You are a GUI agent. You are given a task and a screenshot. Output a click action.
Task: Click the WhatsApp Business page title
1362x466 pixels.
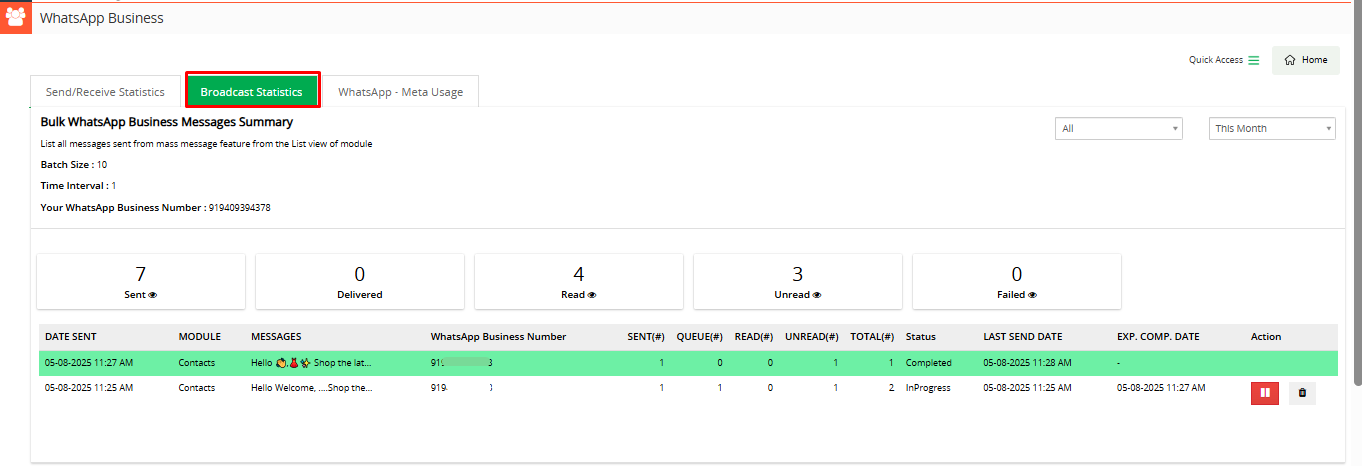click(102, 18)
